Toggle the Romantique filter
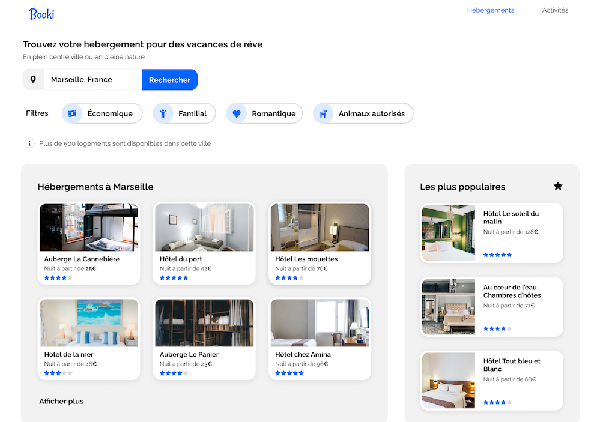 coord(264,114)
